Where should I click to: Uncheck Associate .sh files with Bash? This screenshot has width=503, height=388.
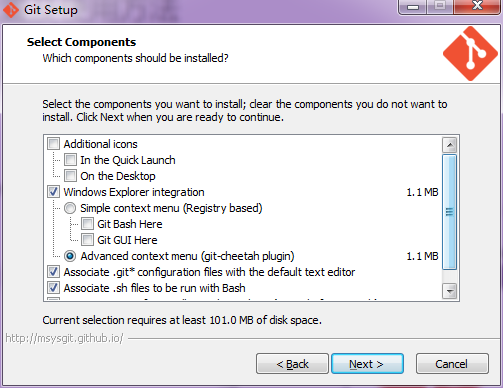click(x=53, y=288)
